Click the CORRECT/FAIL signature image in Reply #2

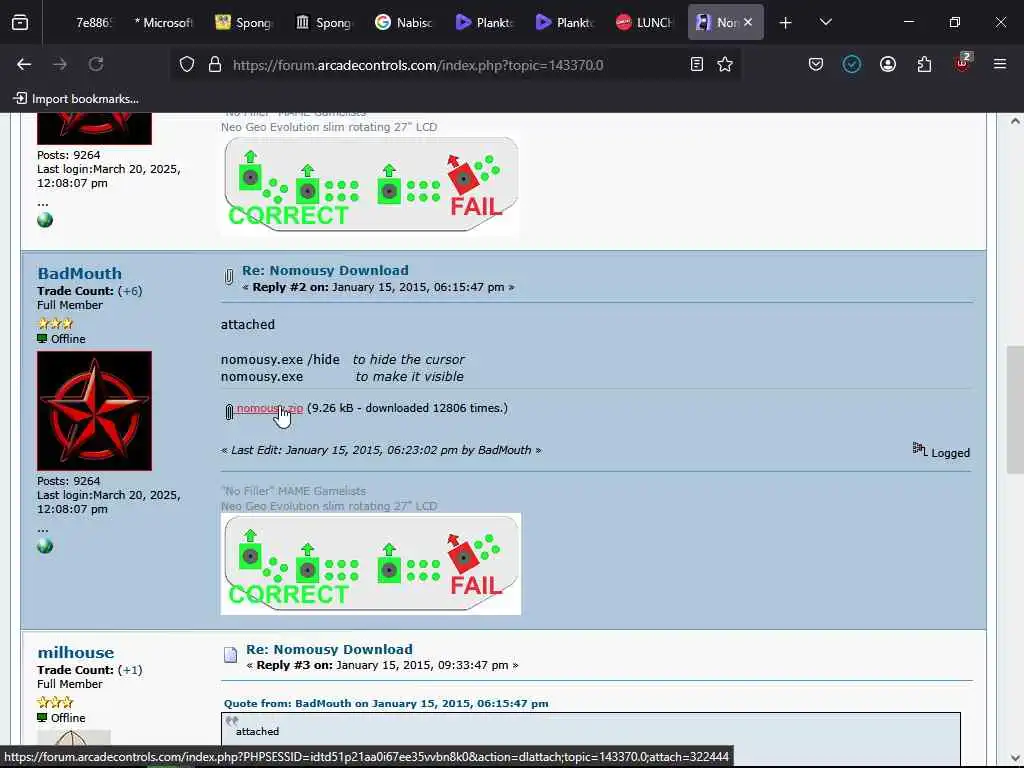point(371,564)
